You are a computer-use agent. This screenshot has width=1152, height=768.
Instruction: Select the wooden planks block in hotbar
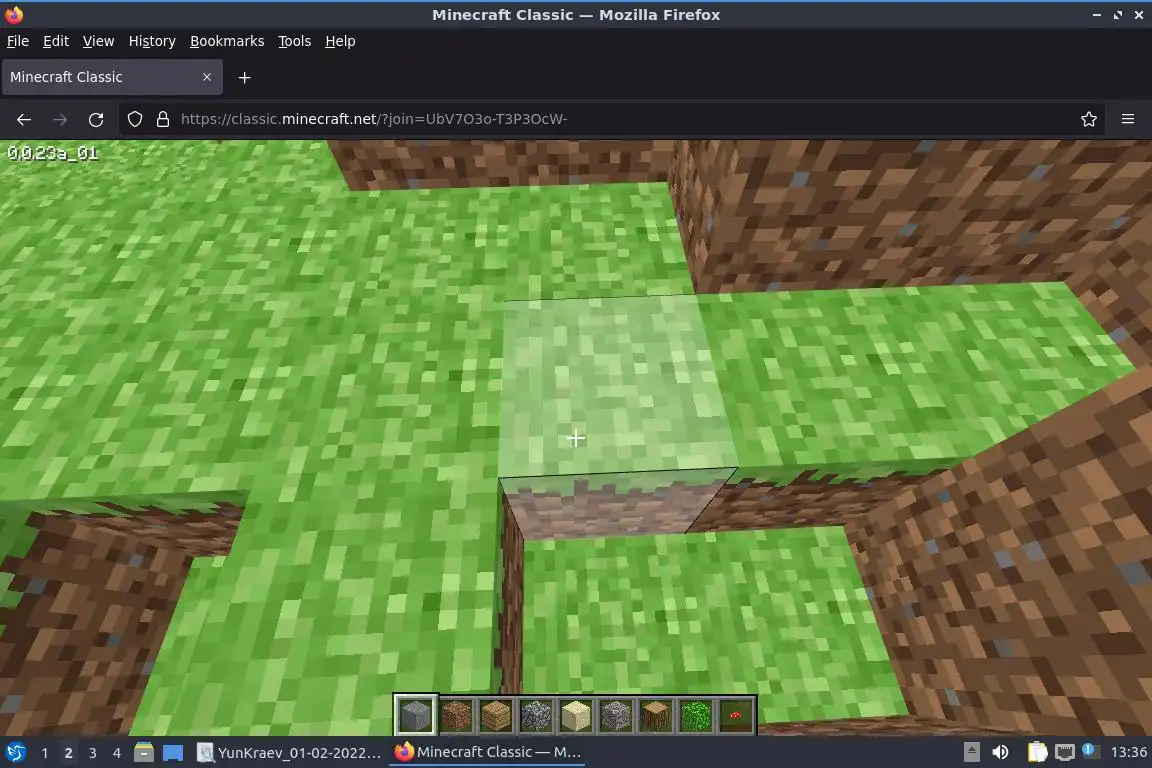point(496,714)
